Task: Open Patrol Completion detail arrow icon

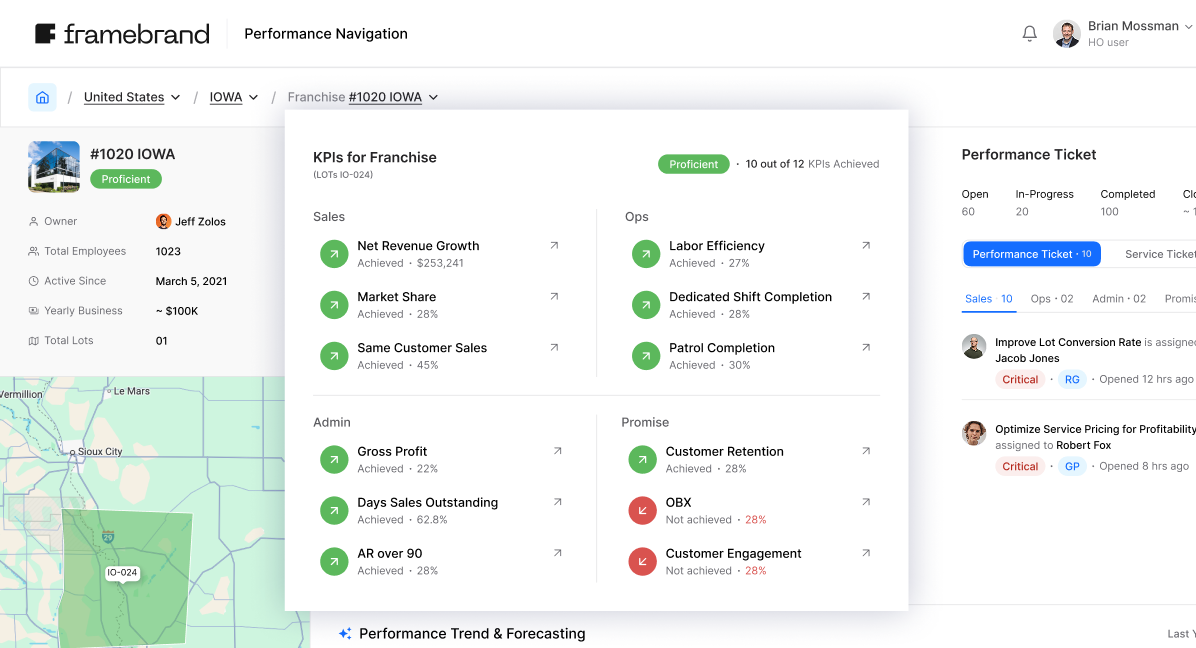Action: tap(866, 347)
